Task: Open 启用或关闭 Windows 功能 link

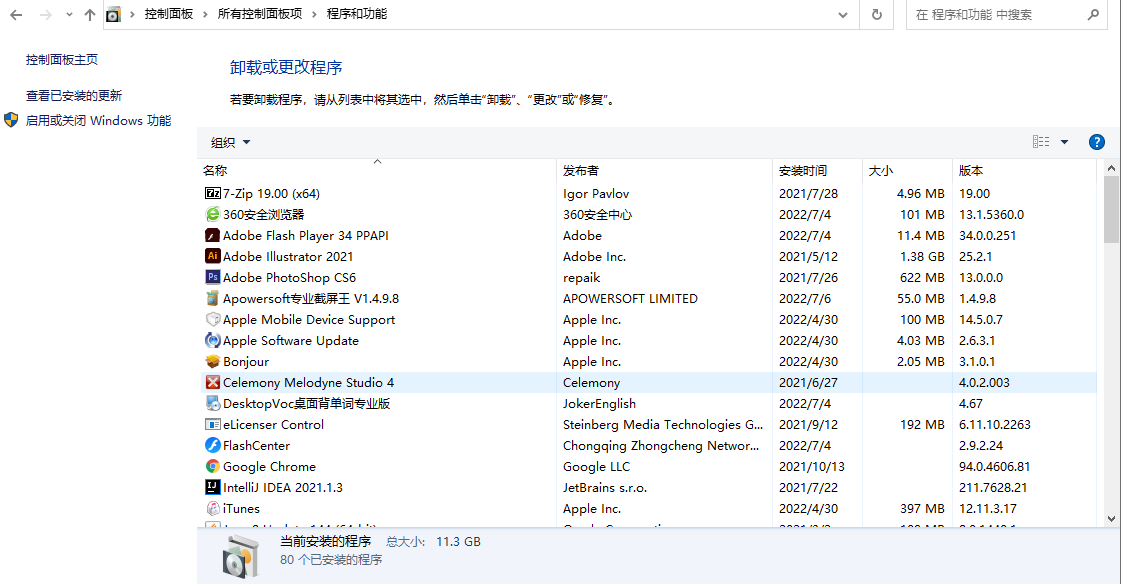Action: 98,120
